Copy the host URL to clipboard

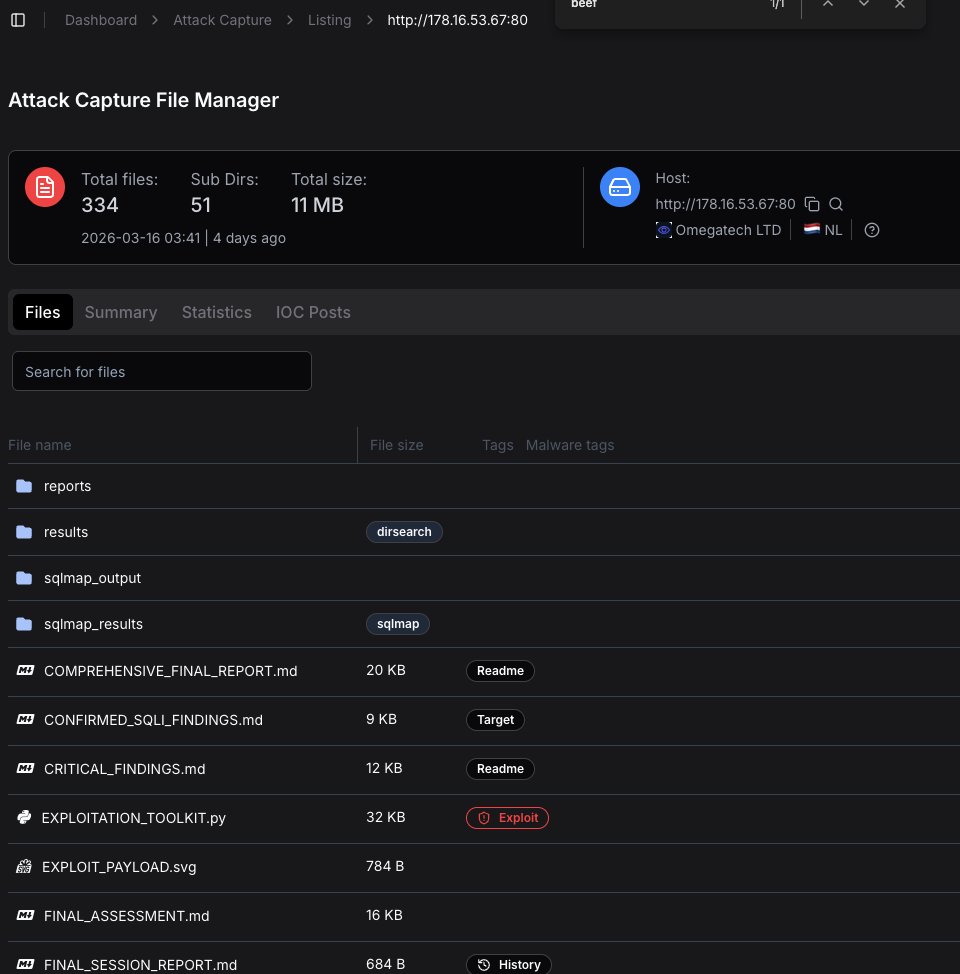point(811,204)
